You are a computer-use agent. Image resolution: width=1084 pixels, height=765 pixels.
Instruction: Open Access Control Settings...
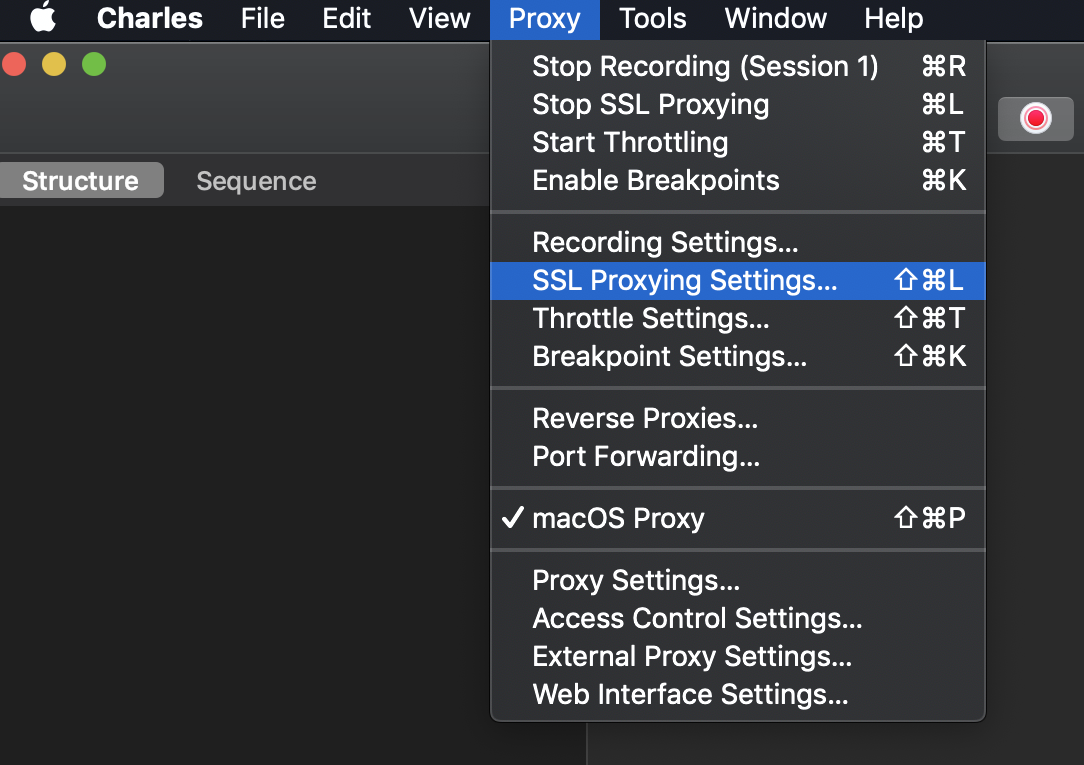(x=738, y=618)
